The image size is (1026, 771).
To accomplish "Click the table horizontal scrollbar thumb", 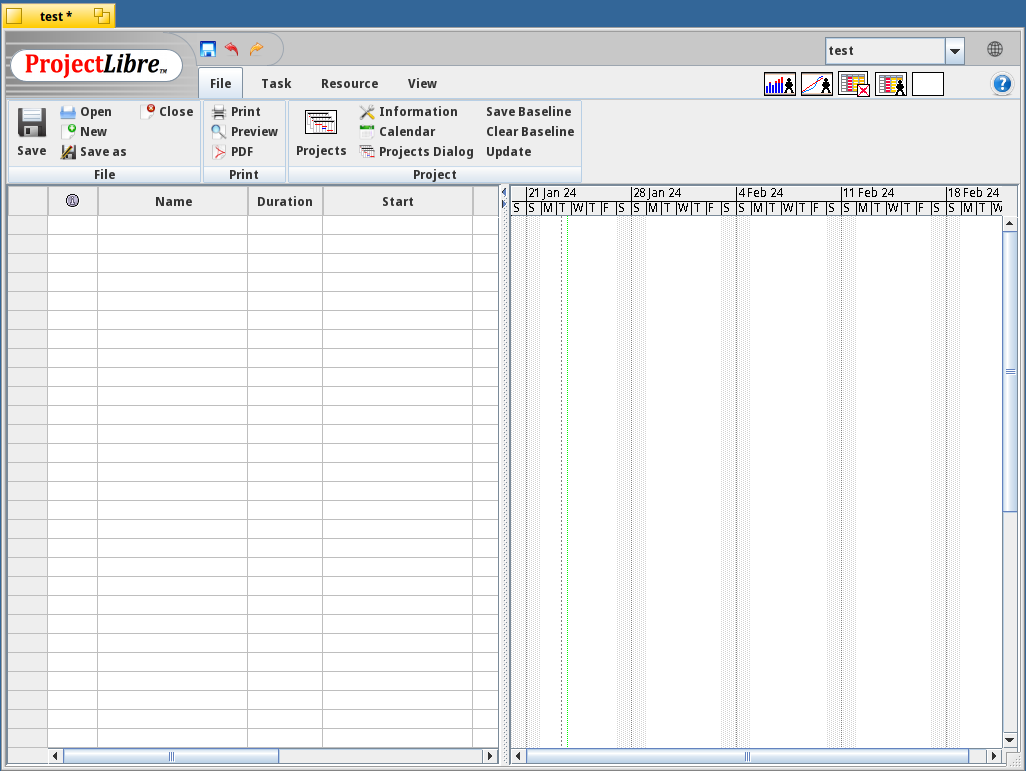I will point(171,756).
